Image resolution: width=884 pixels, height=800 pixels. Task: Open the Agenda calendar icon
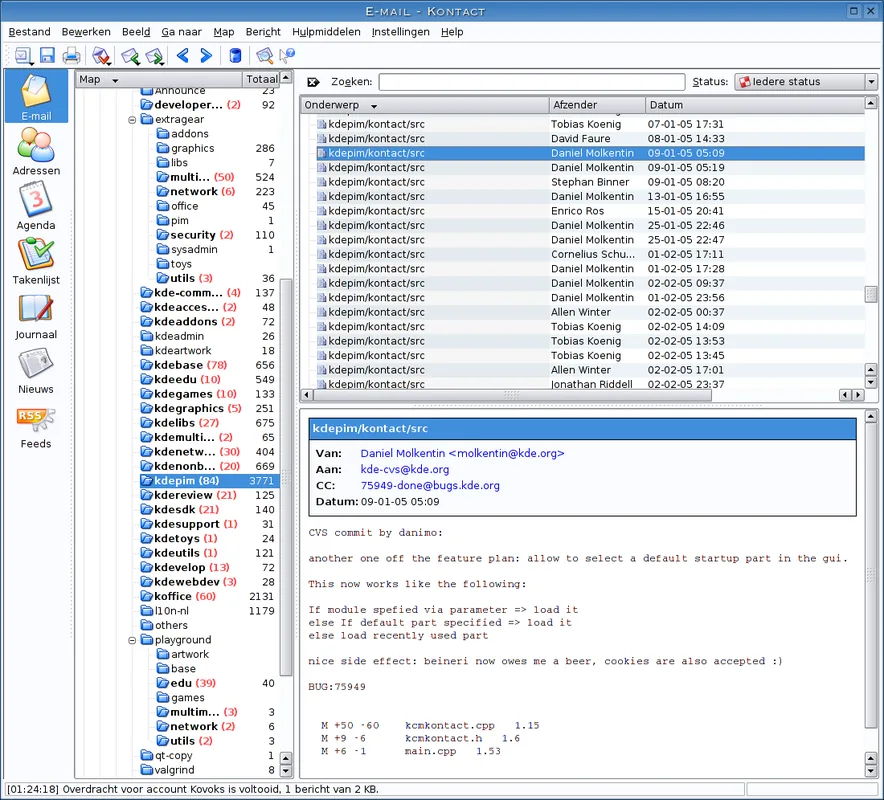point(36,206)
